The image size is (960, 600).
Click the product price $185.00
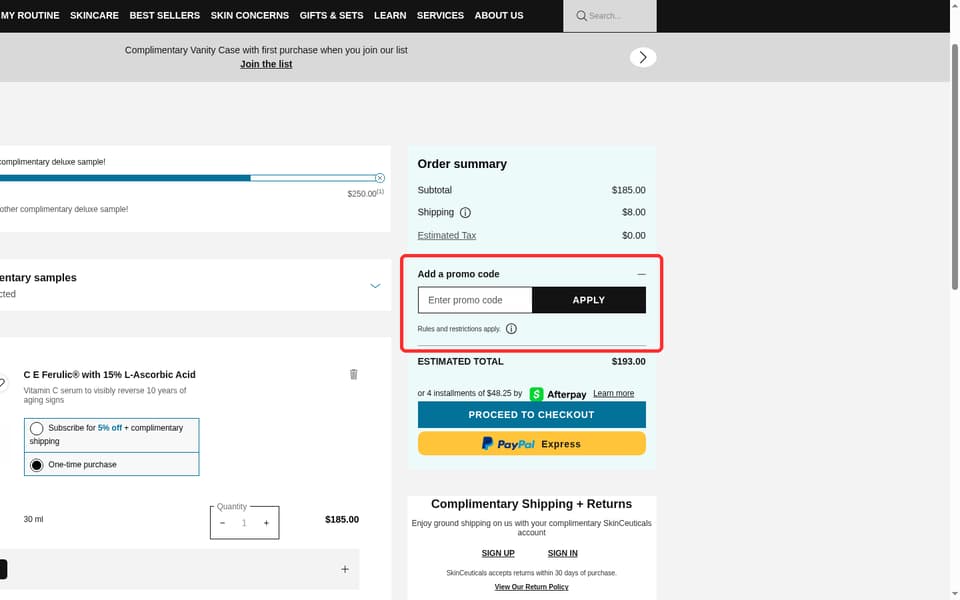pyautogui.click(x=342, y=520)
